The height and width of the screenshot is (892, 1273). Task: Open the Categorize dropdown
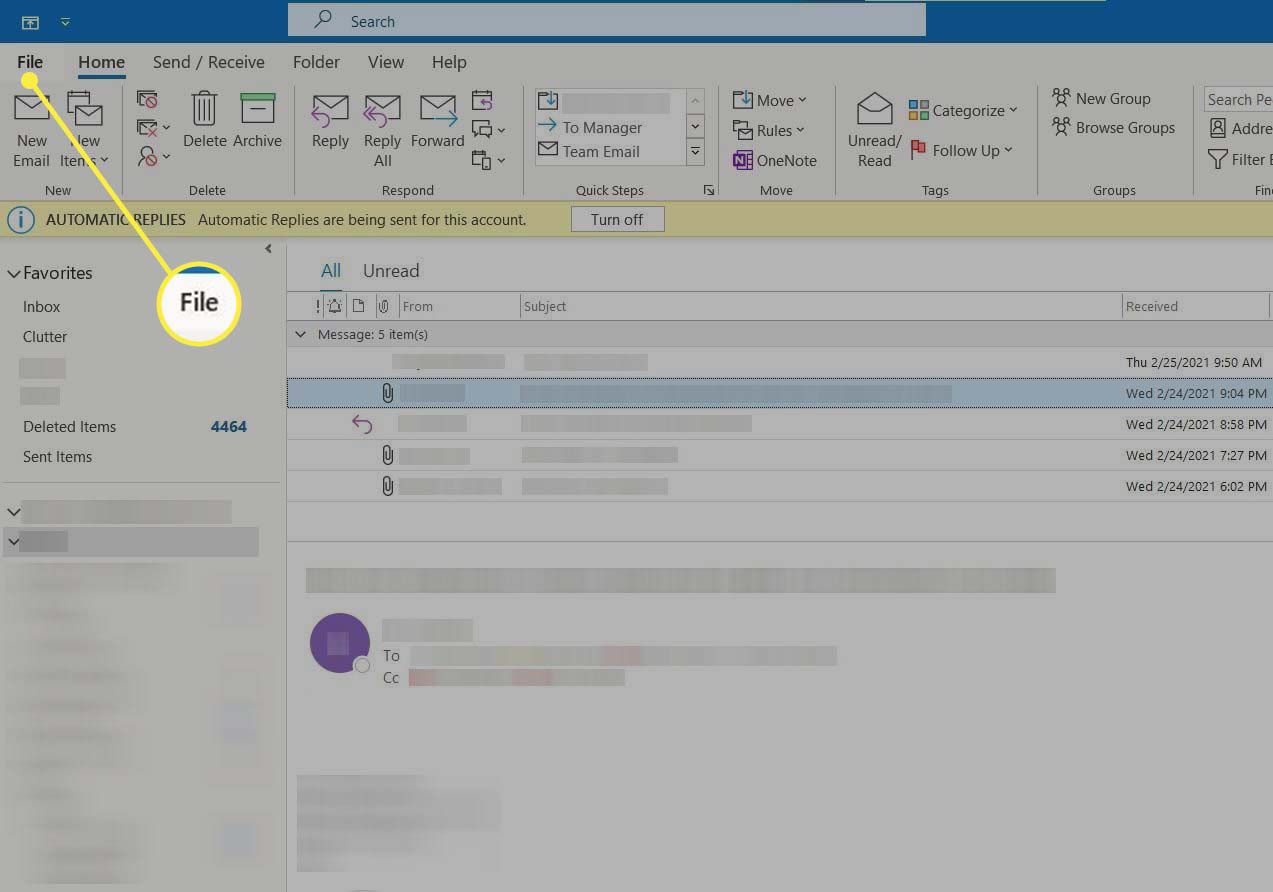tap(963, 110)
